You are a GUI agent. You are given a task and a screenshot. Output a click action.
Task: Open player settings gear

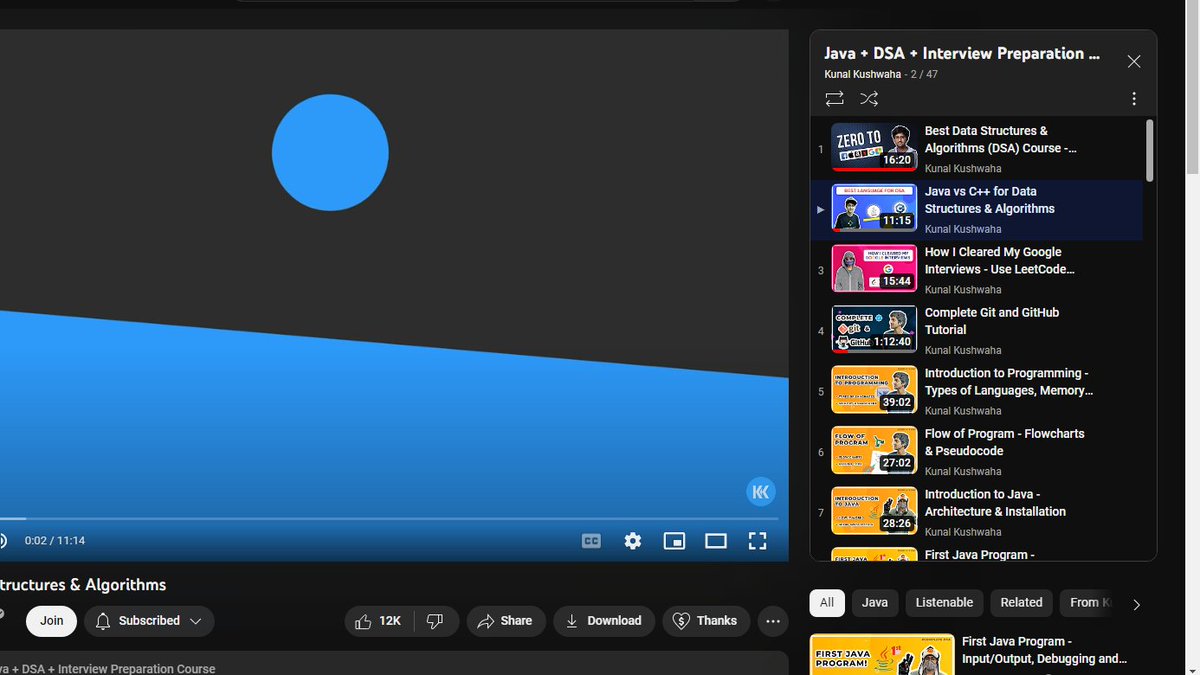click(x=633, y=541)
